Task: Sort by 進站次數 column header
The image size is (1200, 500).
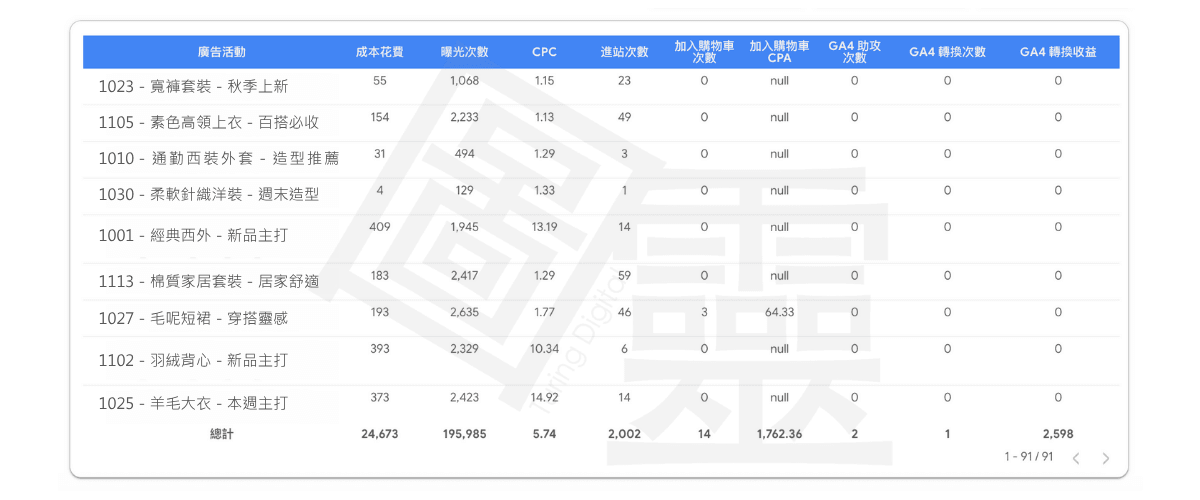Action: point(624,52)
